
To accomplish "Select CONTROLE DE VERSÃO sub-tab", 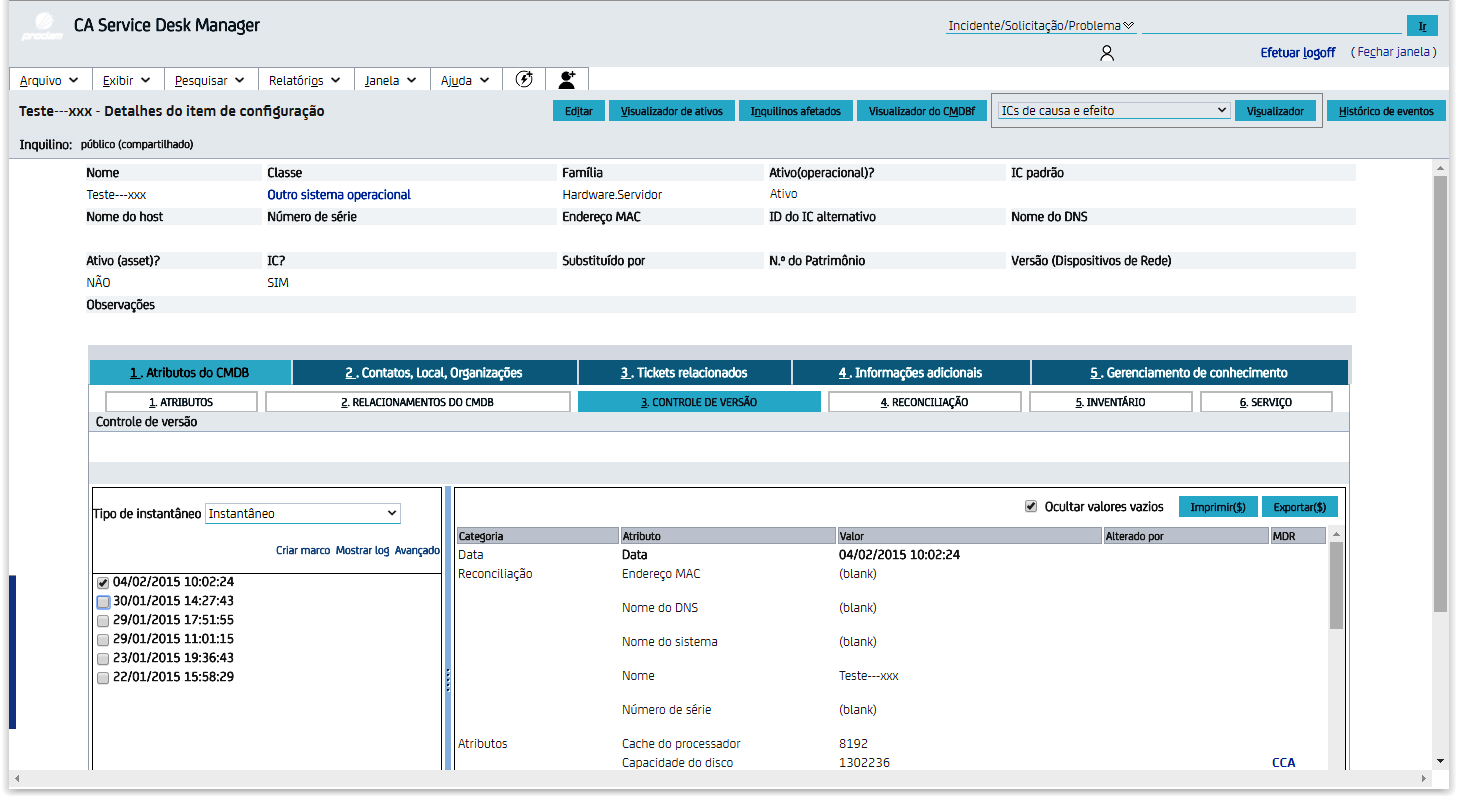I will (699, 402).
